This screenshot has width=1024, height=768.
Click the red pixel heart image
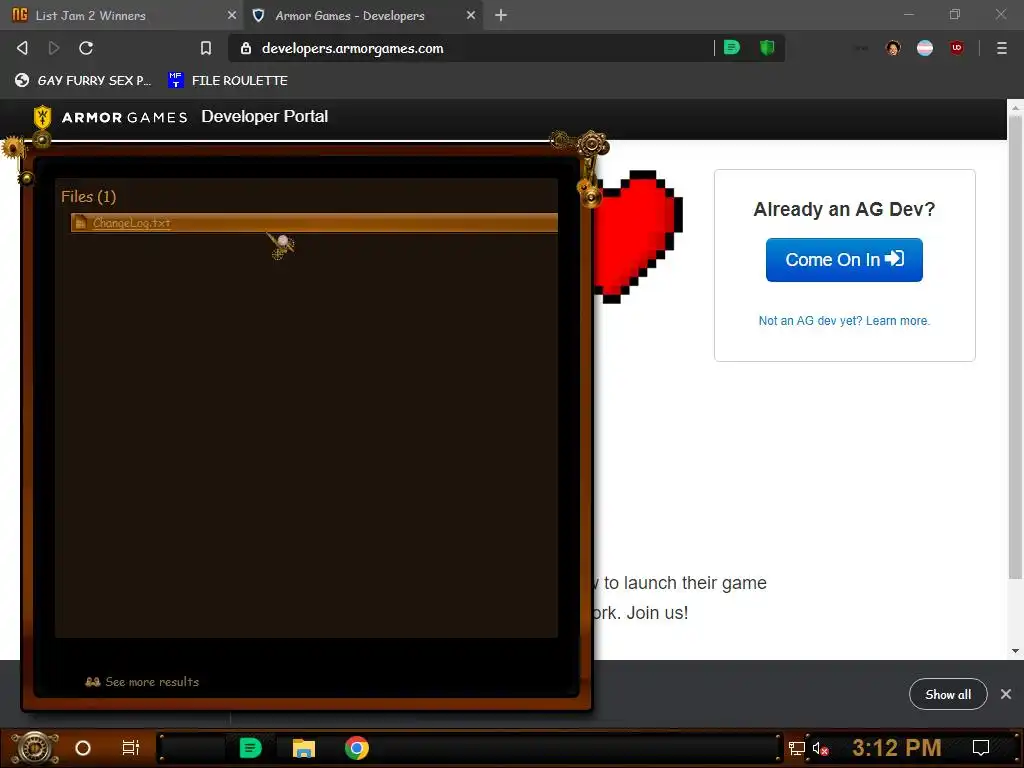pyautogui.click(x=639, y=236)
